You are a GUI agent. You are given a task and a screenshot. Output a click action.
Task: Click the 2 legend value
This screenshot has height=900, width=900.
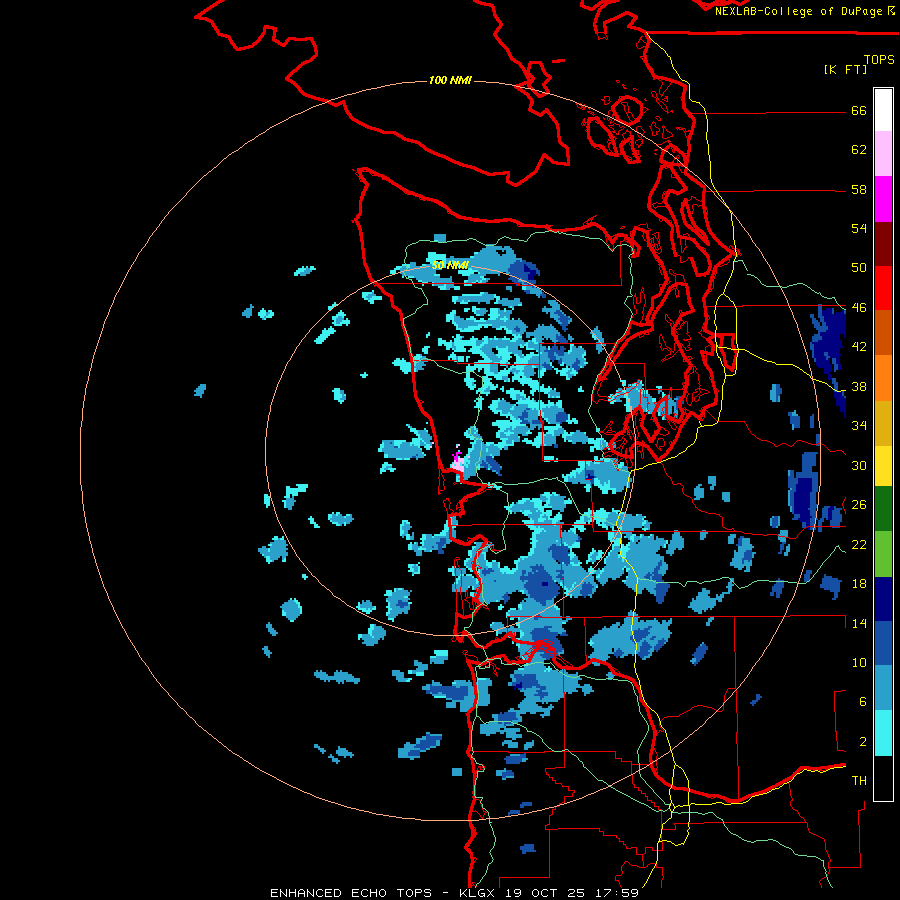pyautogui.click(x=863, y=742)
